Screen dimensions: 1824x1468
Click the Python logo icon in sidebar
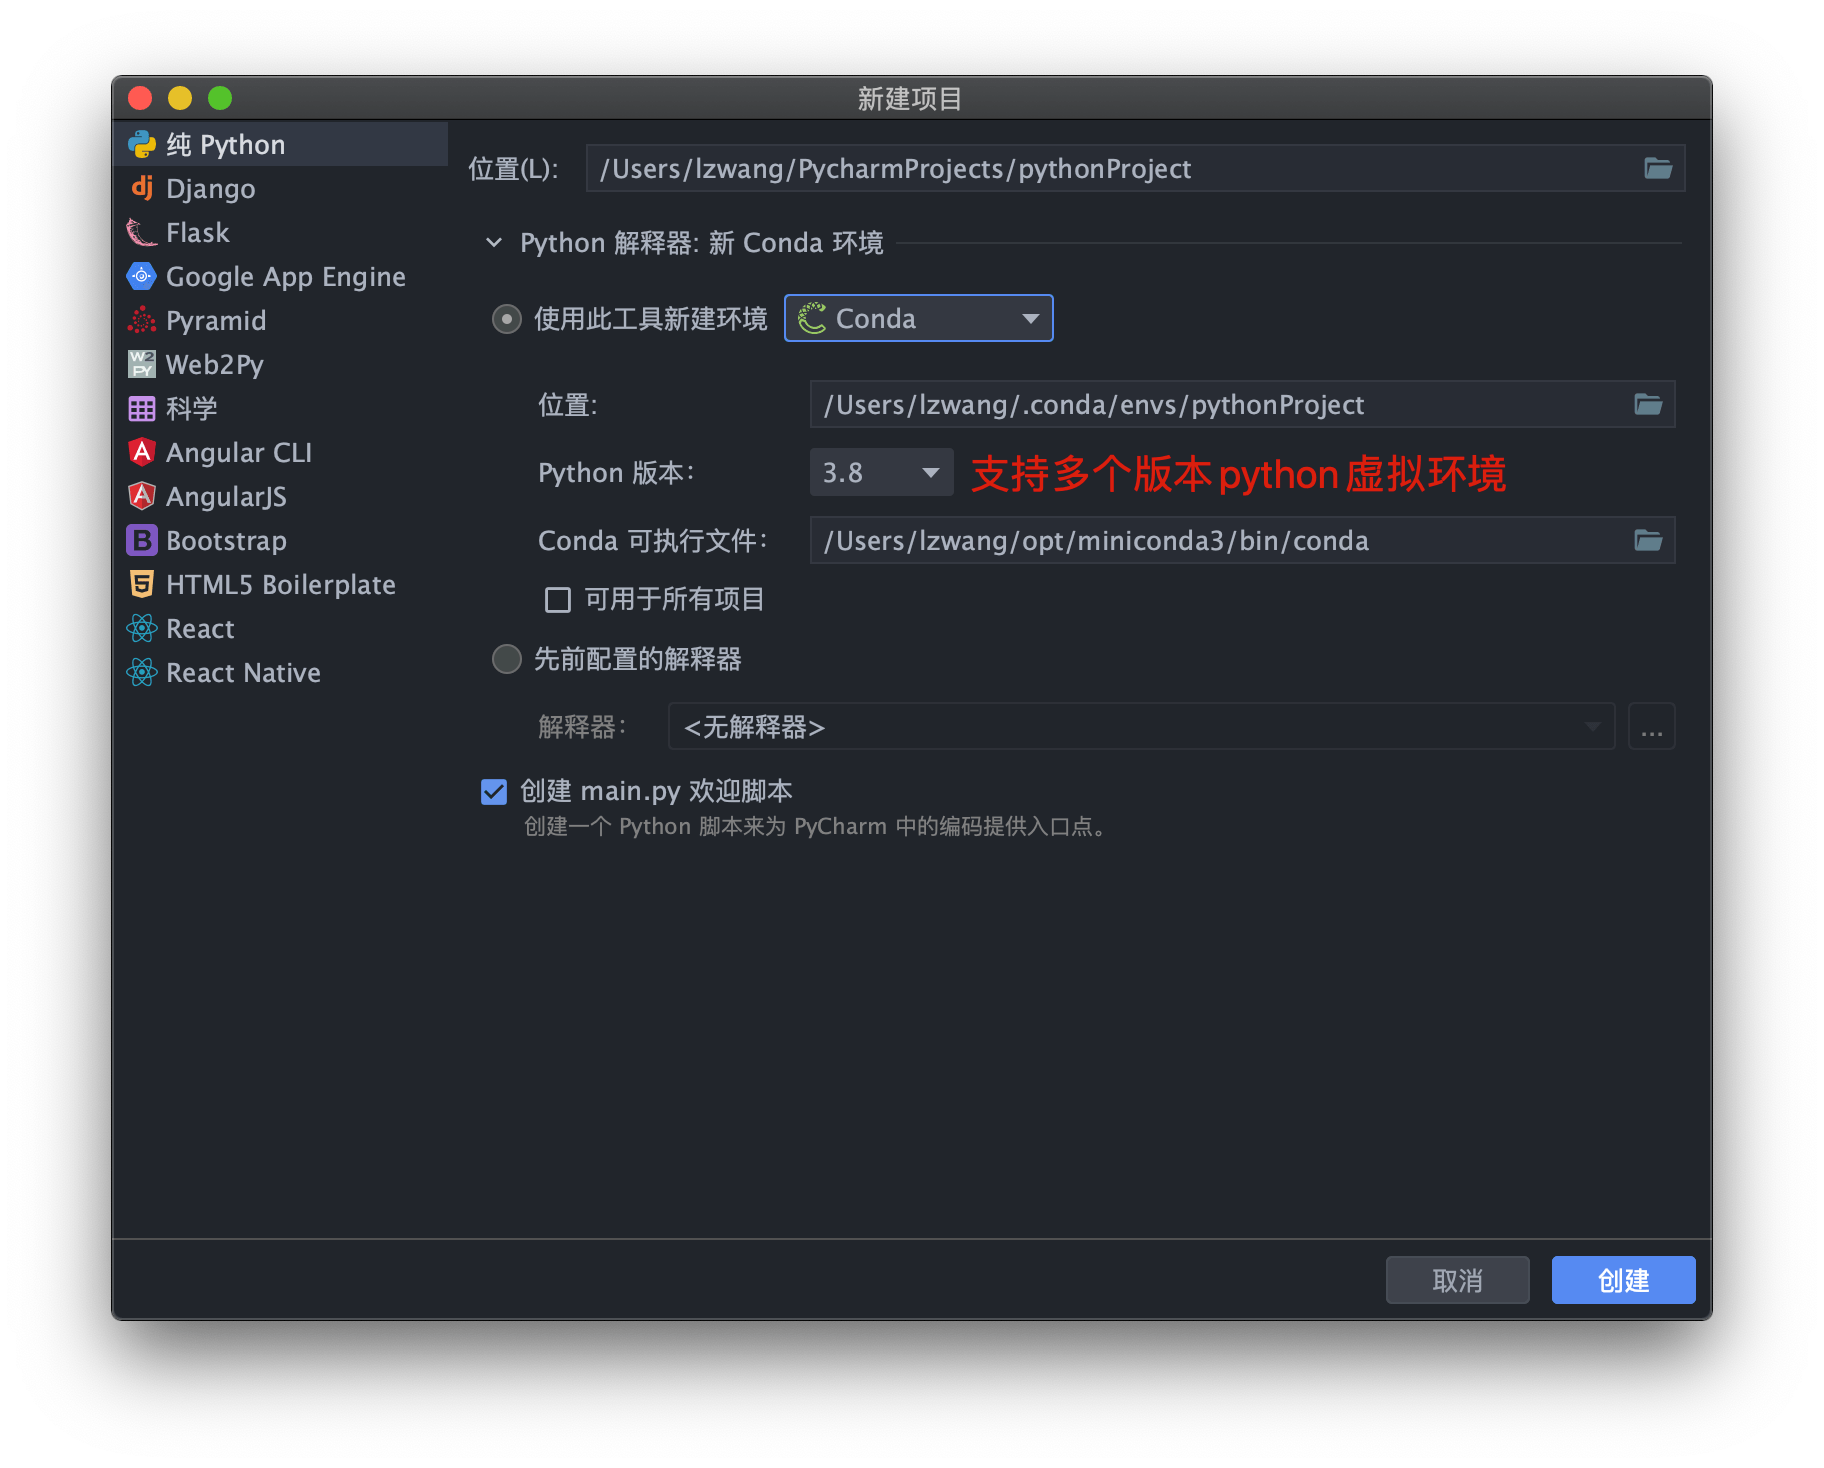[x=142, y=145]
